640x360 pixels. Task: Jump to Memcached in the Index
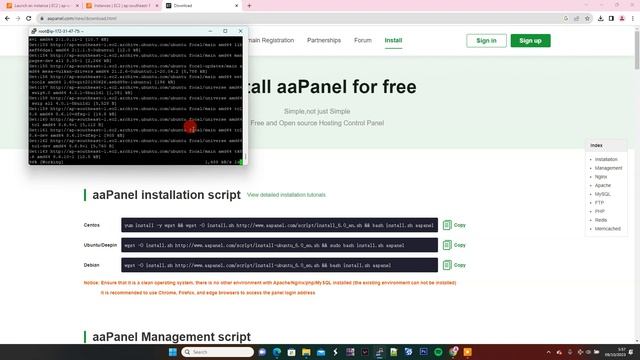607,229
